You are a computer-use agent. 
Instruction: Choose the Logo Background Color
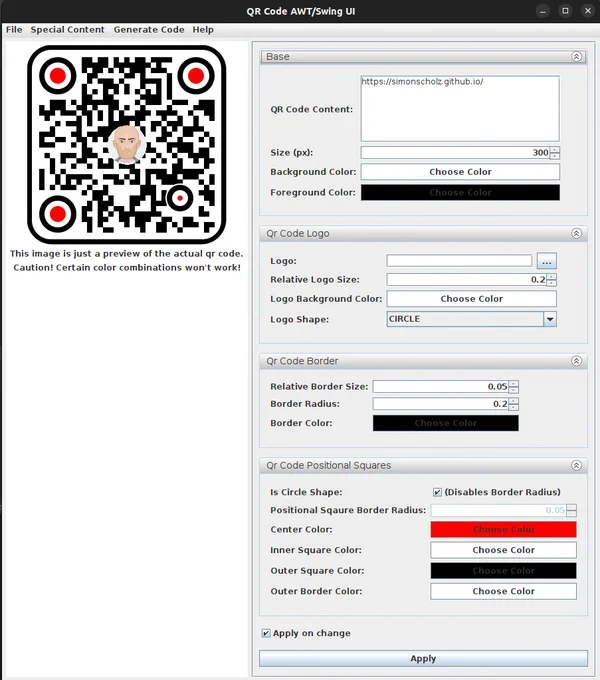click(x=472, y=299)
